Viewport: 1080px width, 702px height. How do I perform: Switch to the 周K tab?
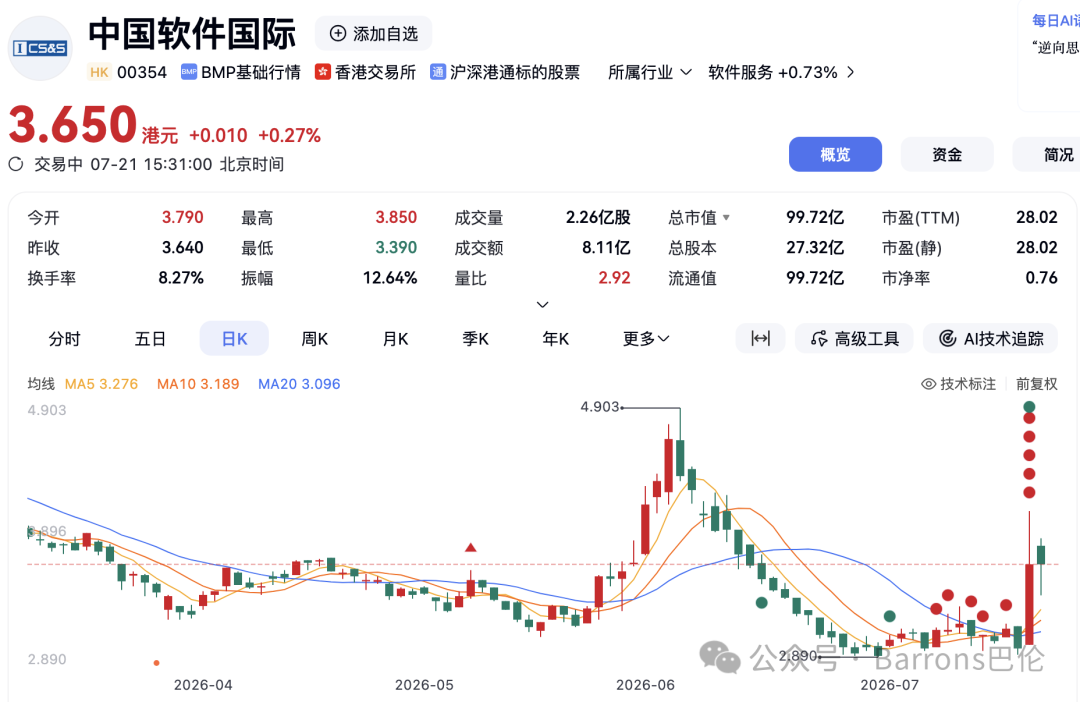tap(315, 338)
